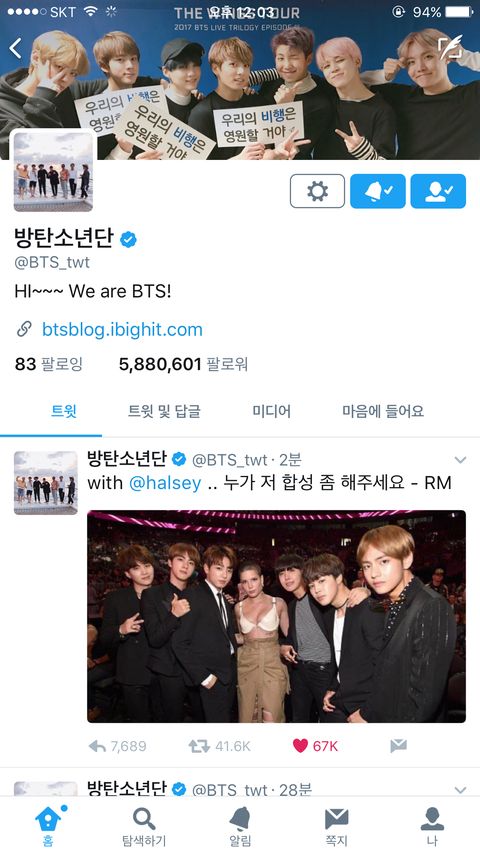Viewport: 480px width, 853px height.
Task: Open the 마음에 들어요 likes tab
Action: tap(383, 411)
